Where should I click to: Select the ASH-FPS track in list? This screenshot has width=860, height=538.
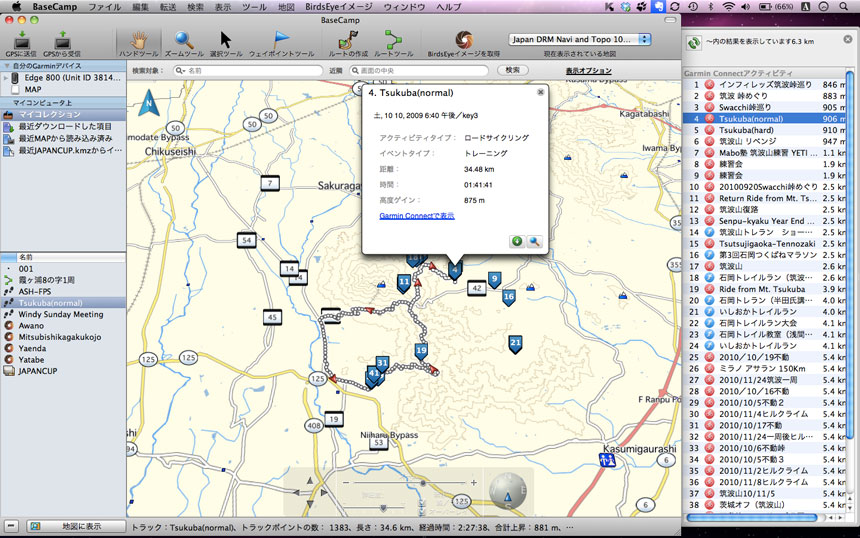[35, 291]
